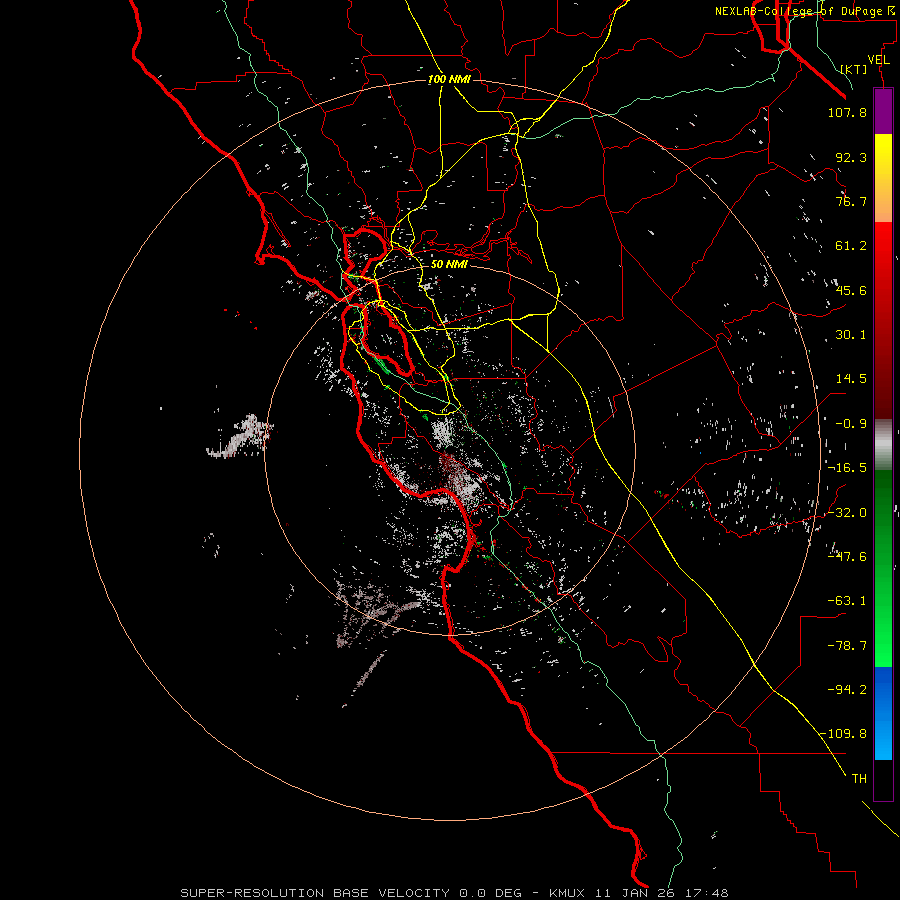Click the gray segment of color bar
The width and height of the screenshot is (900, 900).
tap(883, 444)
